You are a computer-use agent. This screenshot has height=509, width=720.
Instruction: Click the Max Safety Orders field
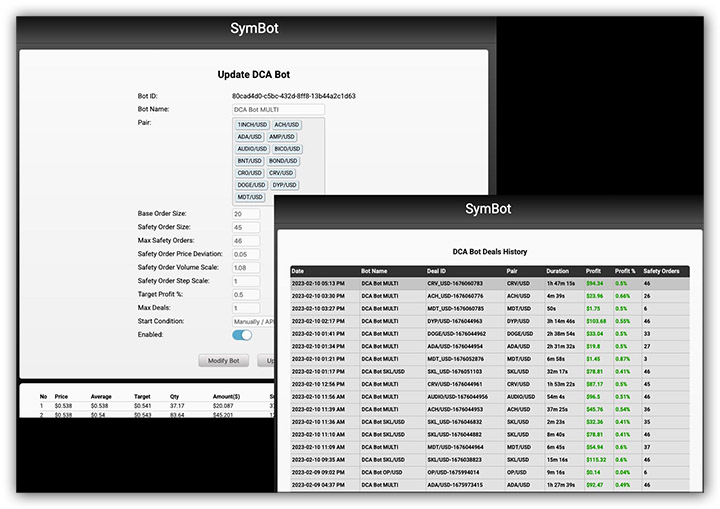(x=246, y=240)
